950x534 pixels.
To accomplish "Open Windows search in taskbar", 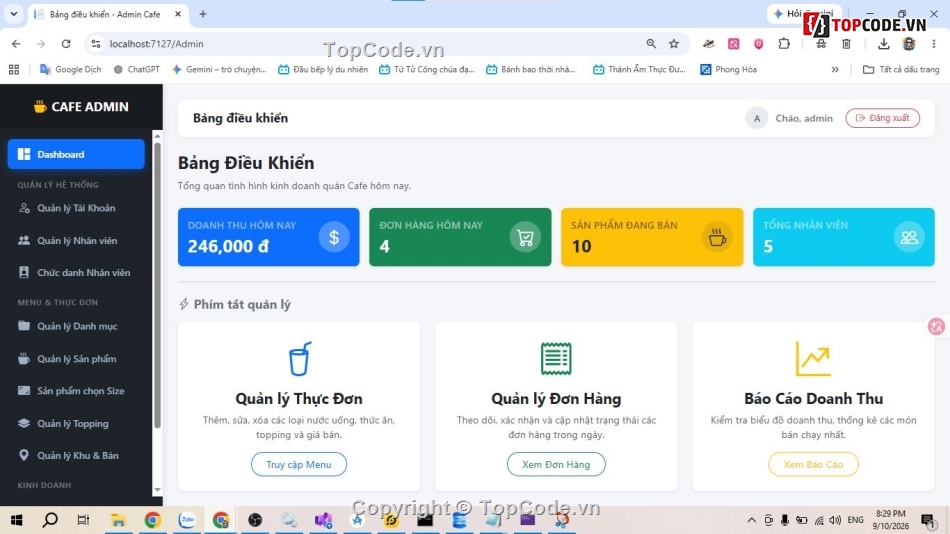I will (50, 520).
